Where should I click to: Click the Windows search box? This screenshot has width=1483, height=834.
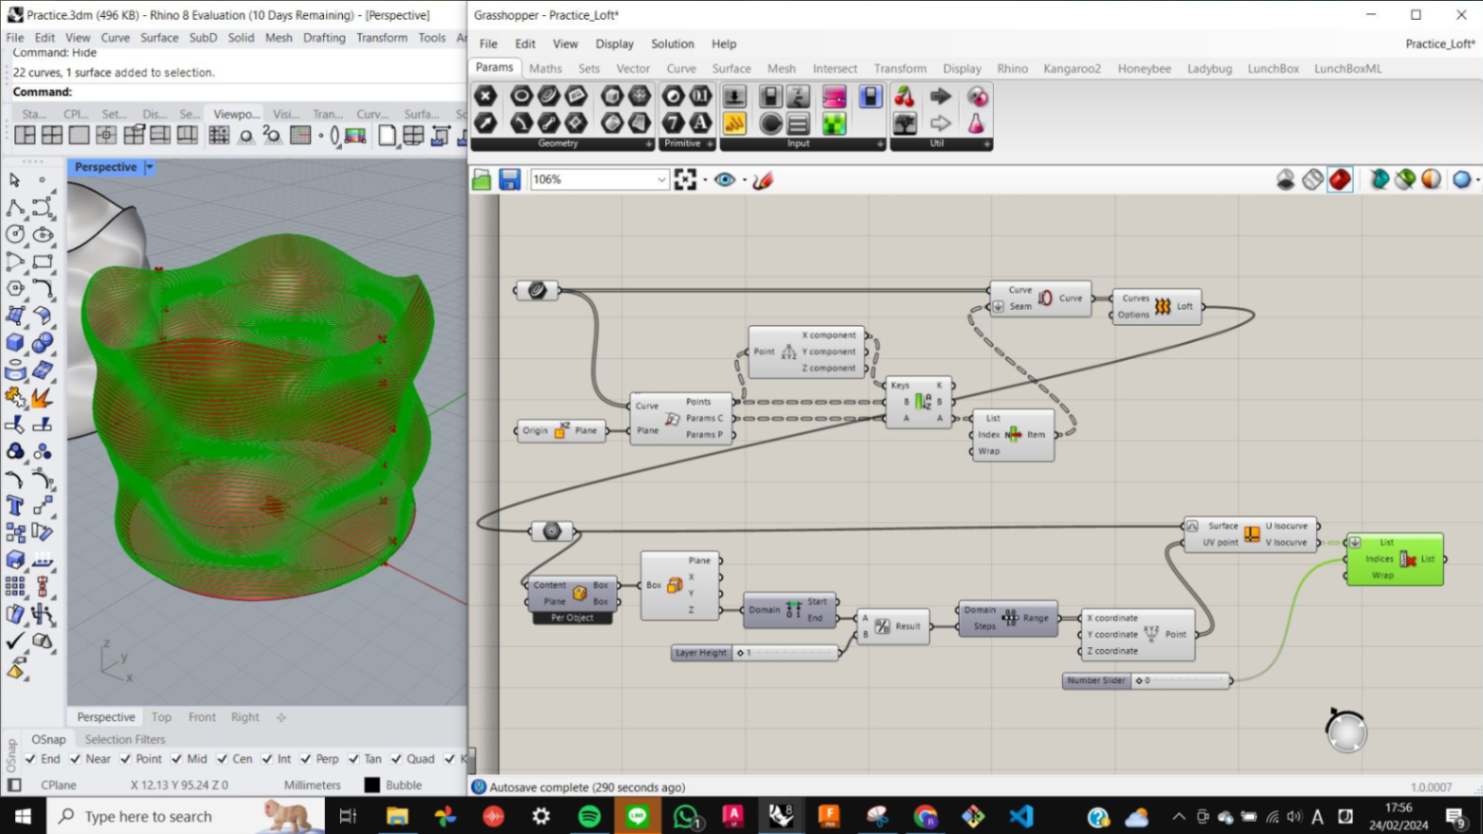[x=185, y=816]
